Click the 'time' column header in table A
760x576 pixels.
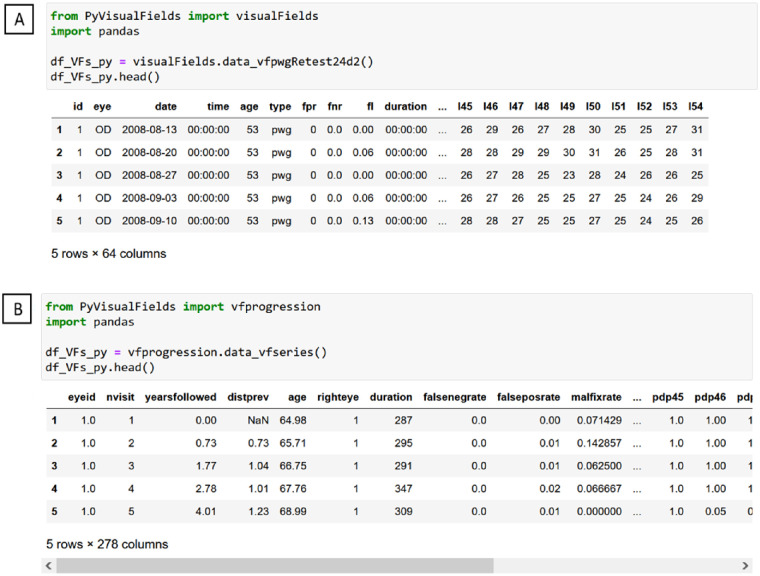218,107
